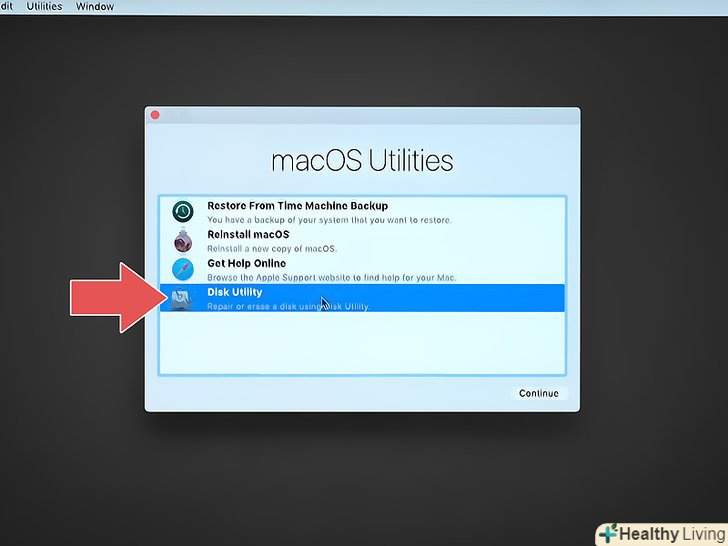728x546 pixels.
Task: Click "You have a backup of your system" description
Action: tap(329, 220)
